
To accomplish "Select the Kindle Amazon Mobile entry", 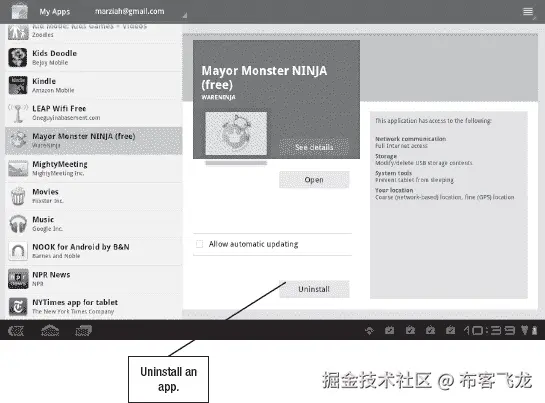I will (93, 85).
